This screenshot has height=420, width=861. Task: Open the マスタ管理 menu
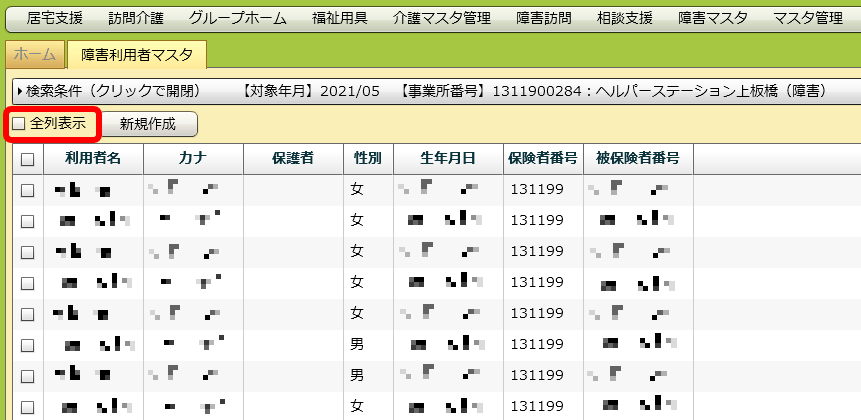click(x=808, y=18)
